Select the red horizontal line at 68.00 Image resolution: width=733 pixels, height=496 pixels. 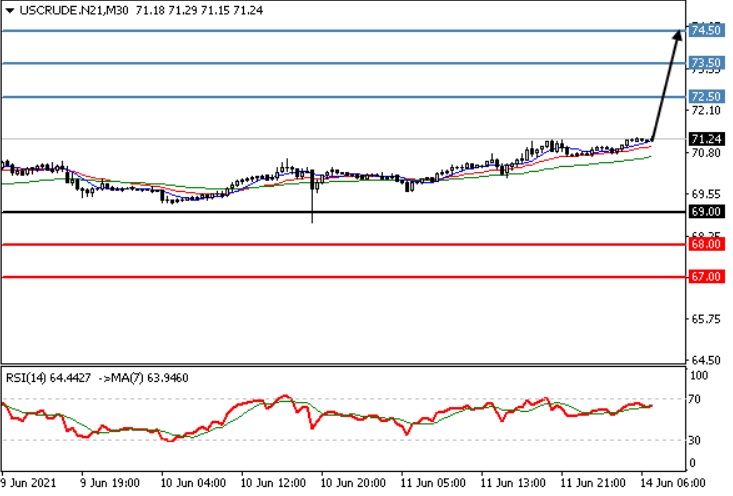point(344,244)
